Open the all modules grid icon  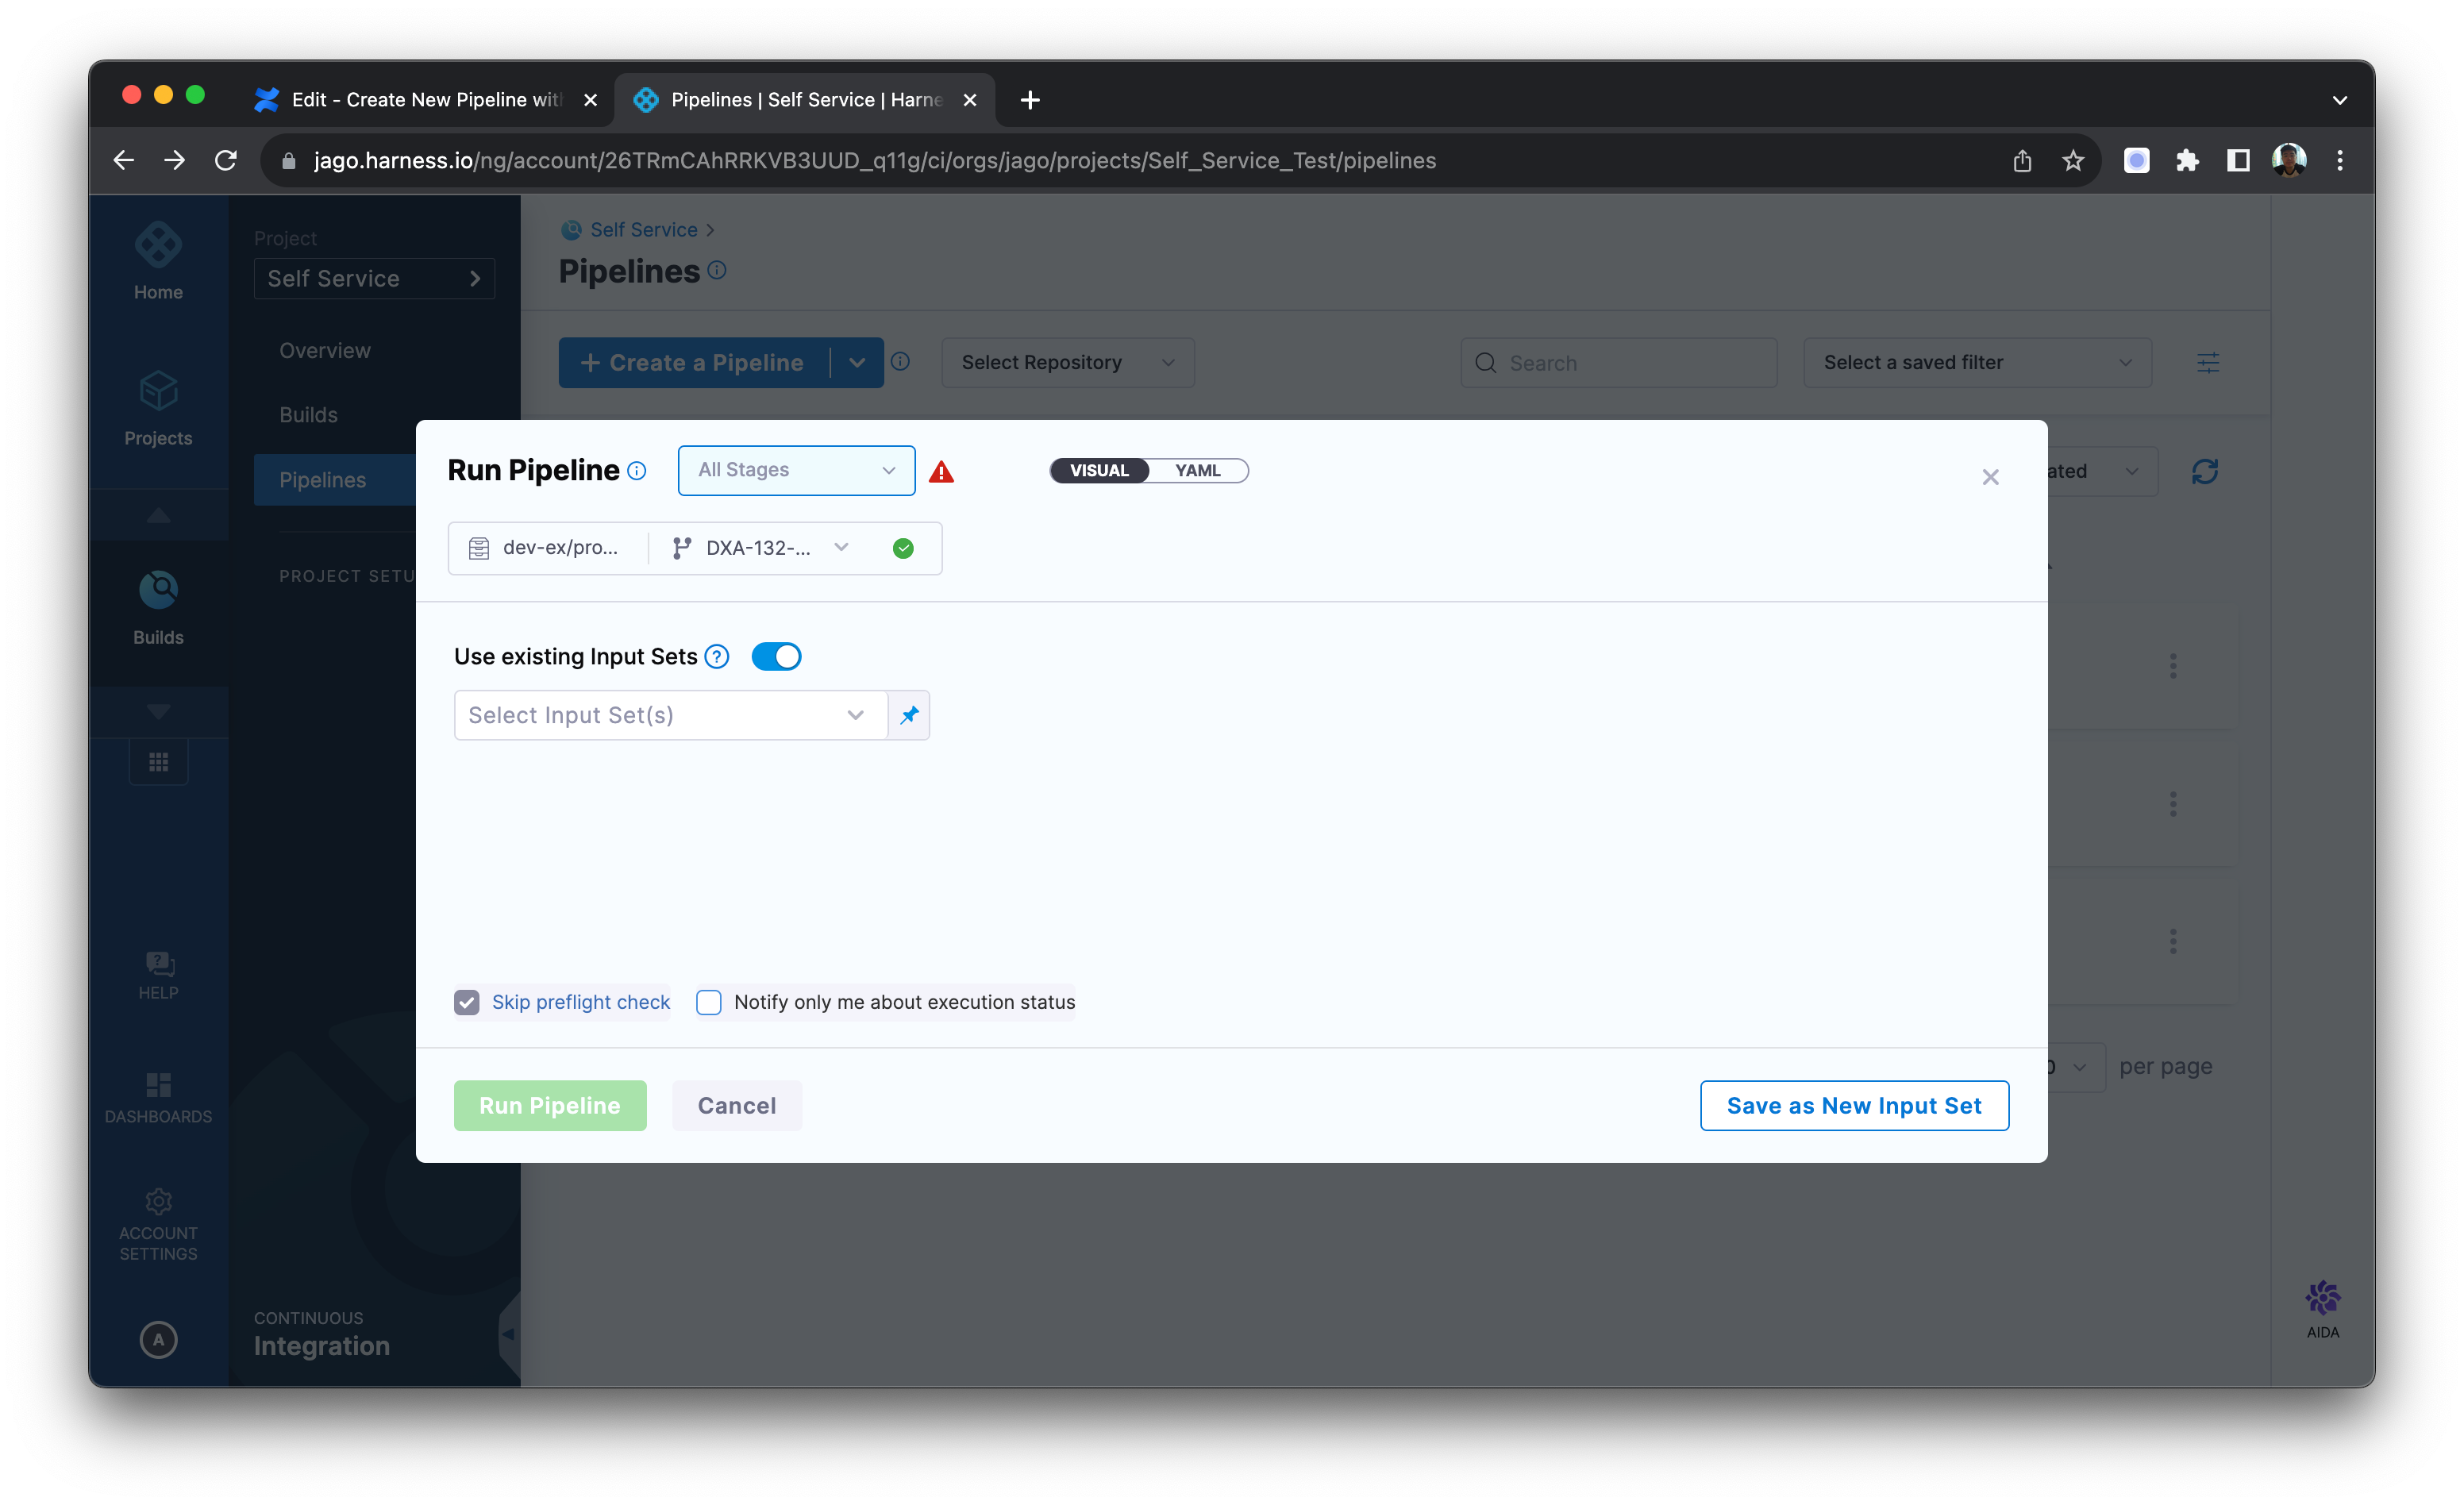point(158,763)
